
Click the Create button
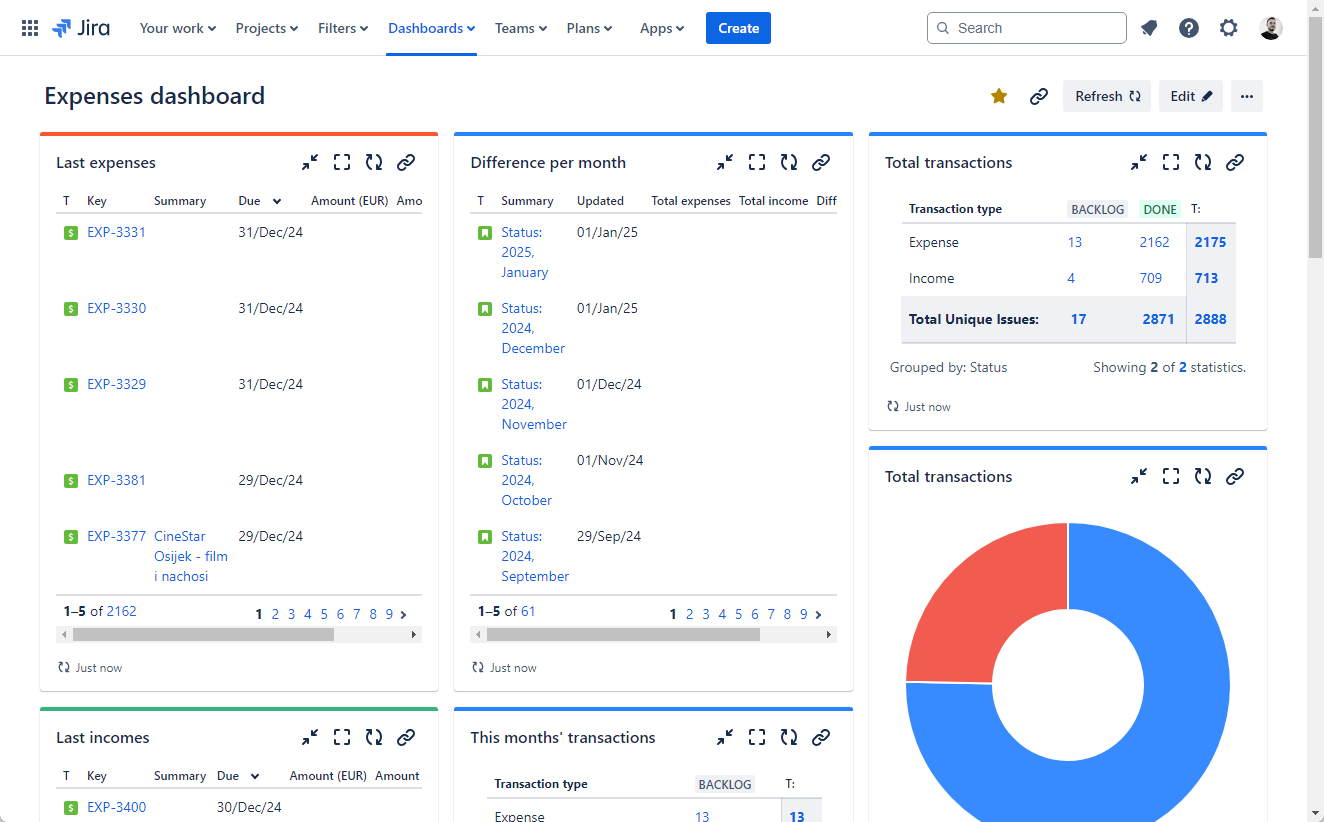click(x=738, y=27)
